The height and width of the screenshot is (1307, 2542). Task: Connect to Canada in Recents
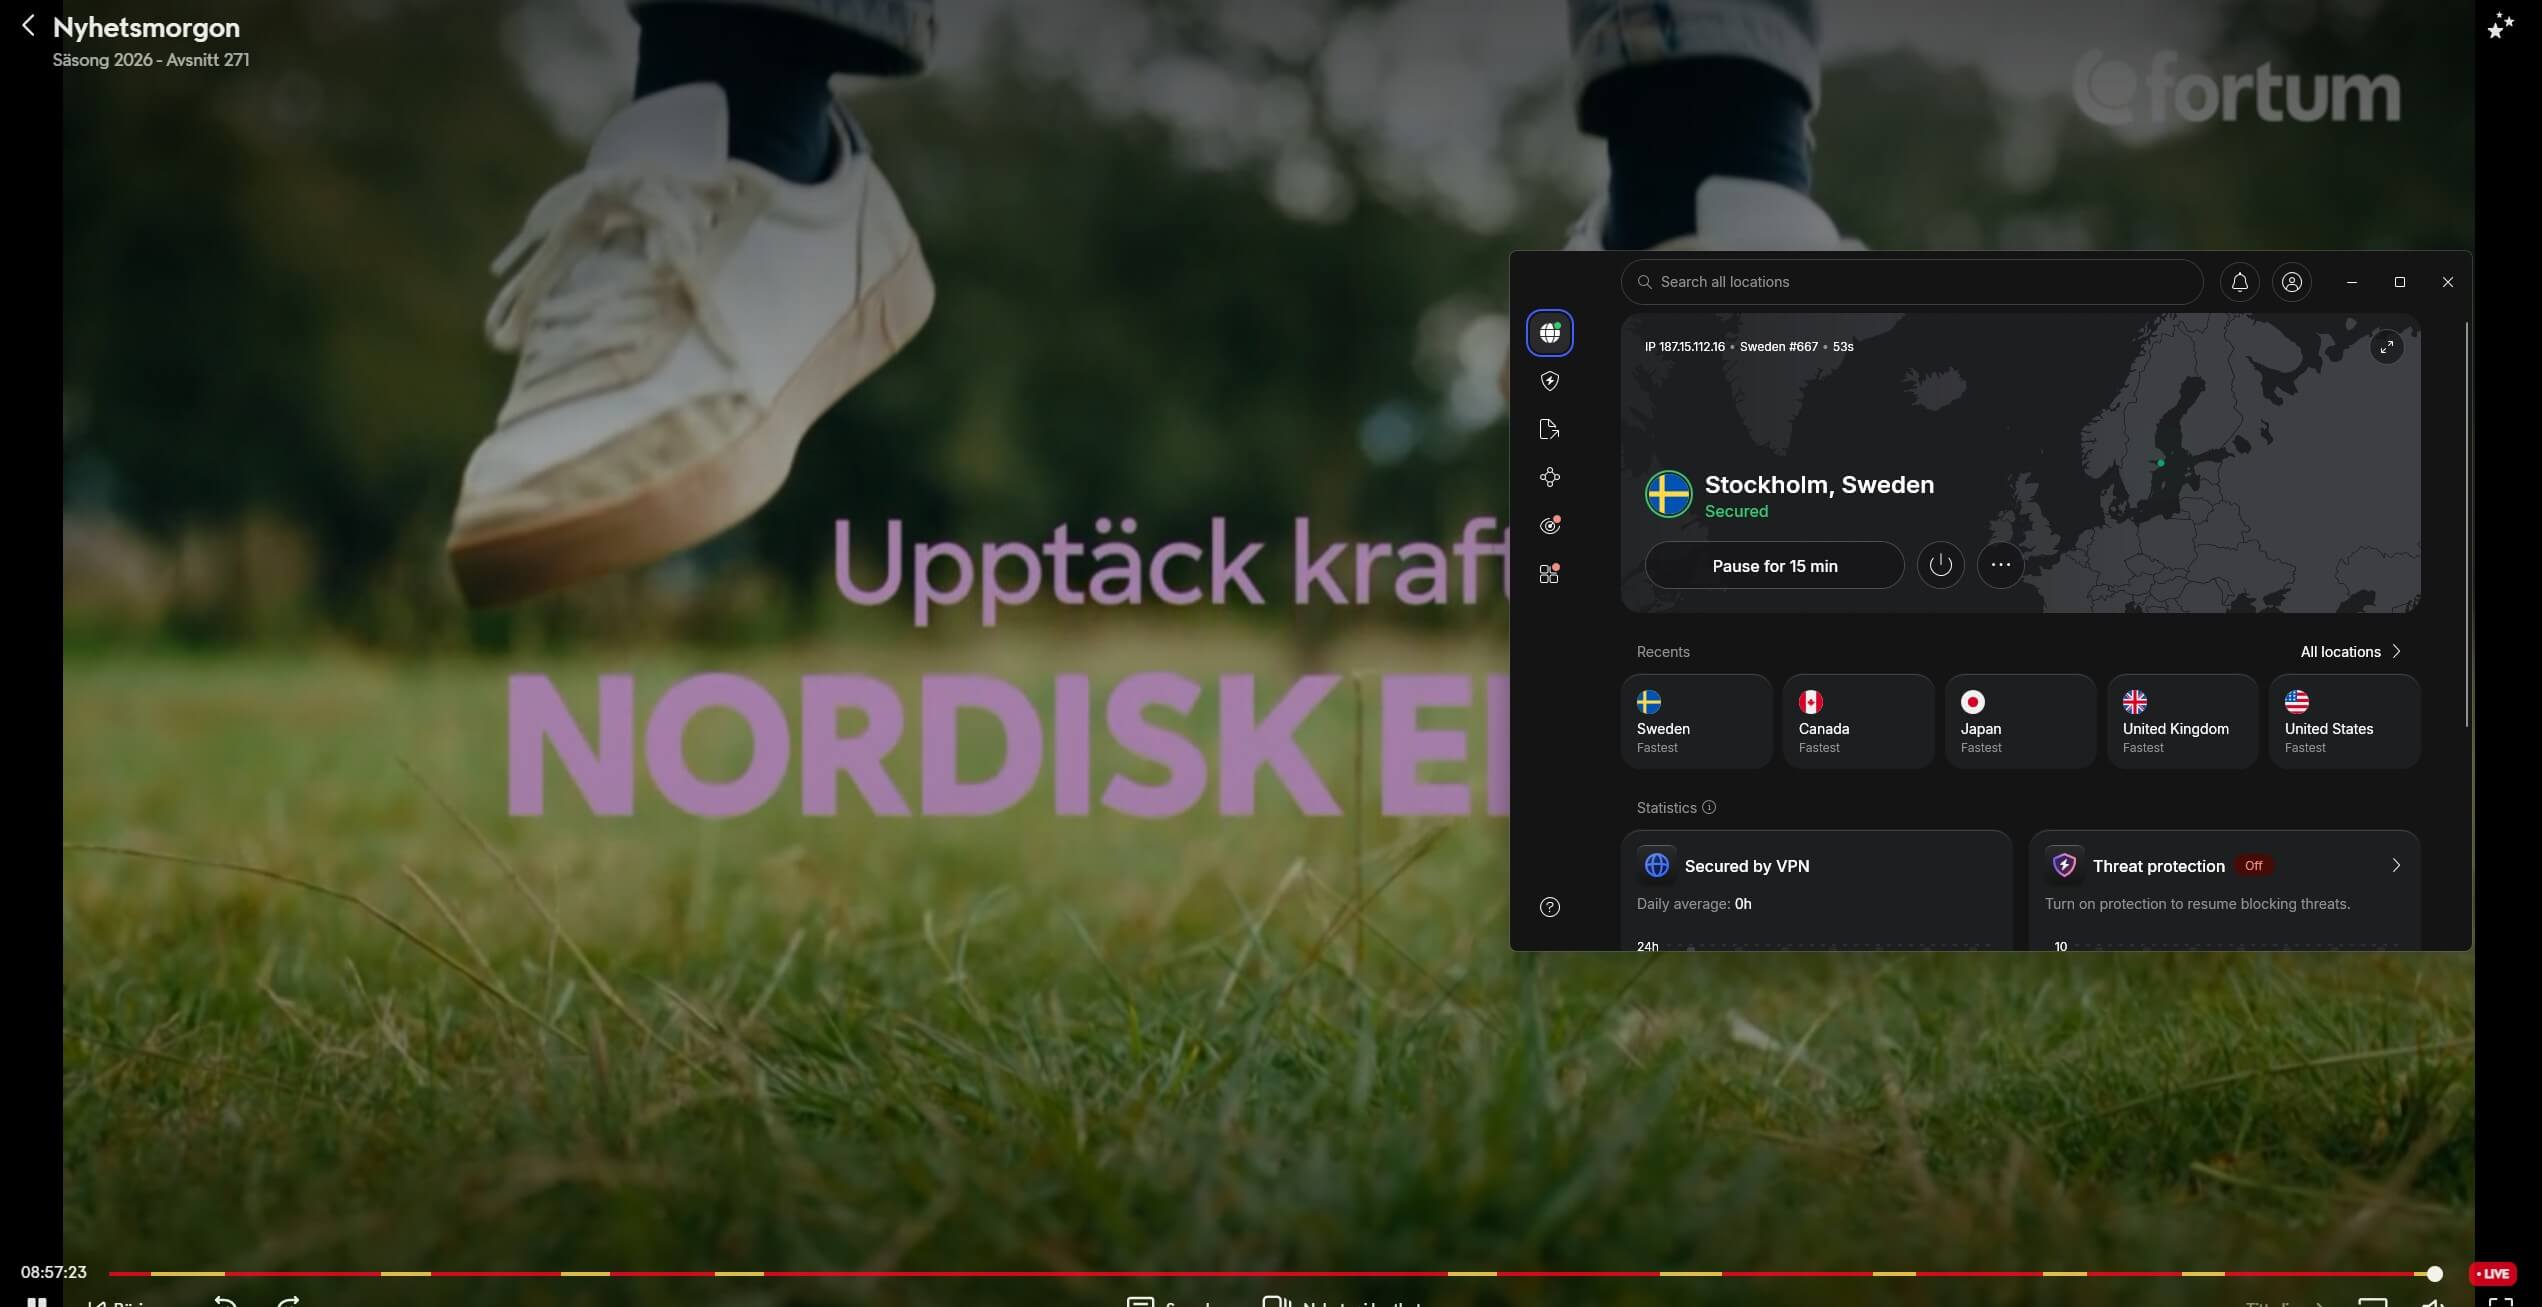1858,721
